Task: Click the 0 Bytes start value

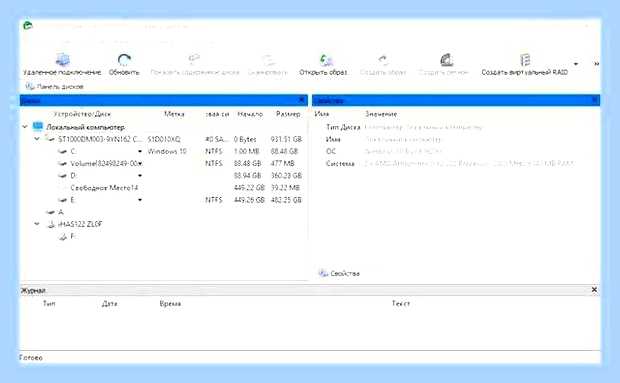Action: tap(245, 139)
